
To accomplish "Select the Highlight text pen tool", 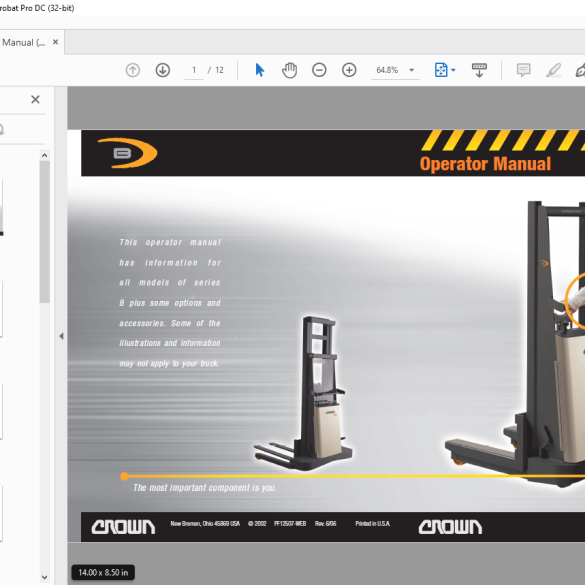I will pos(553,70).
